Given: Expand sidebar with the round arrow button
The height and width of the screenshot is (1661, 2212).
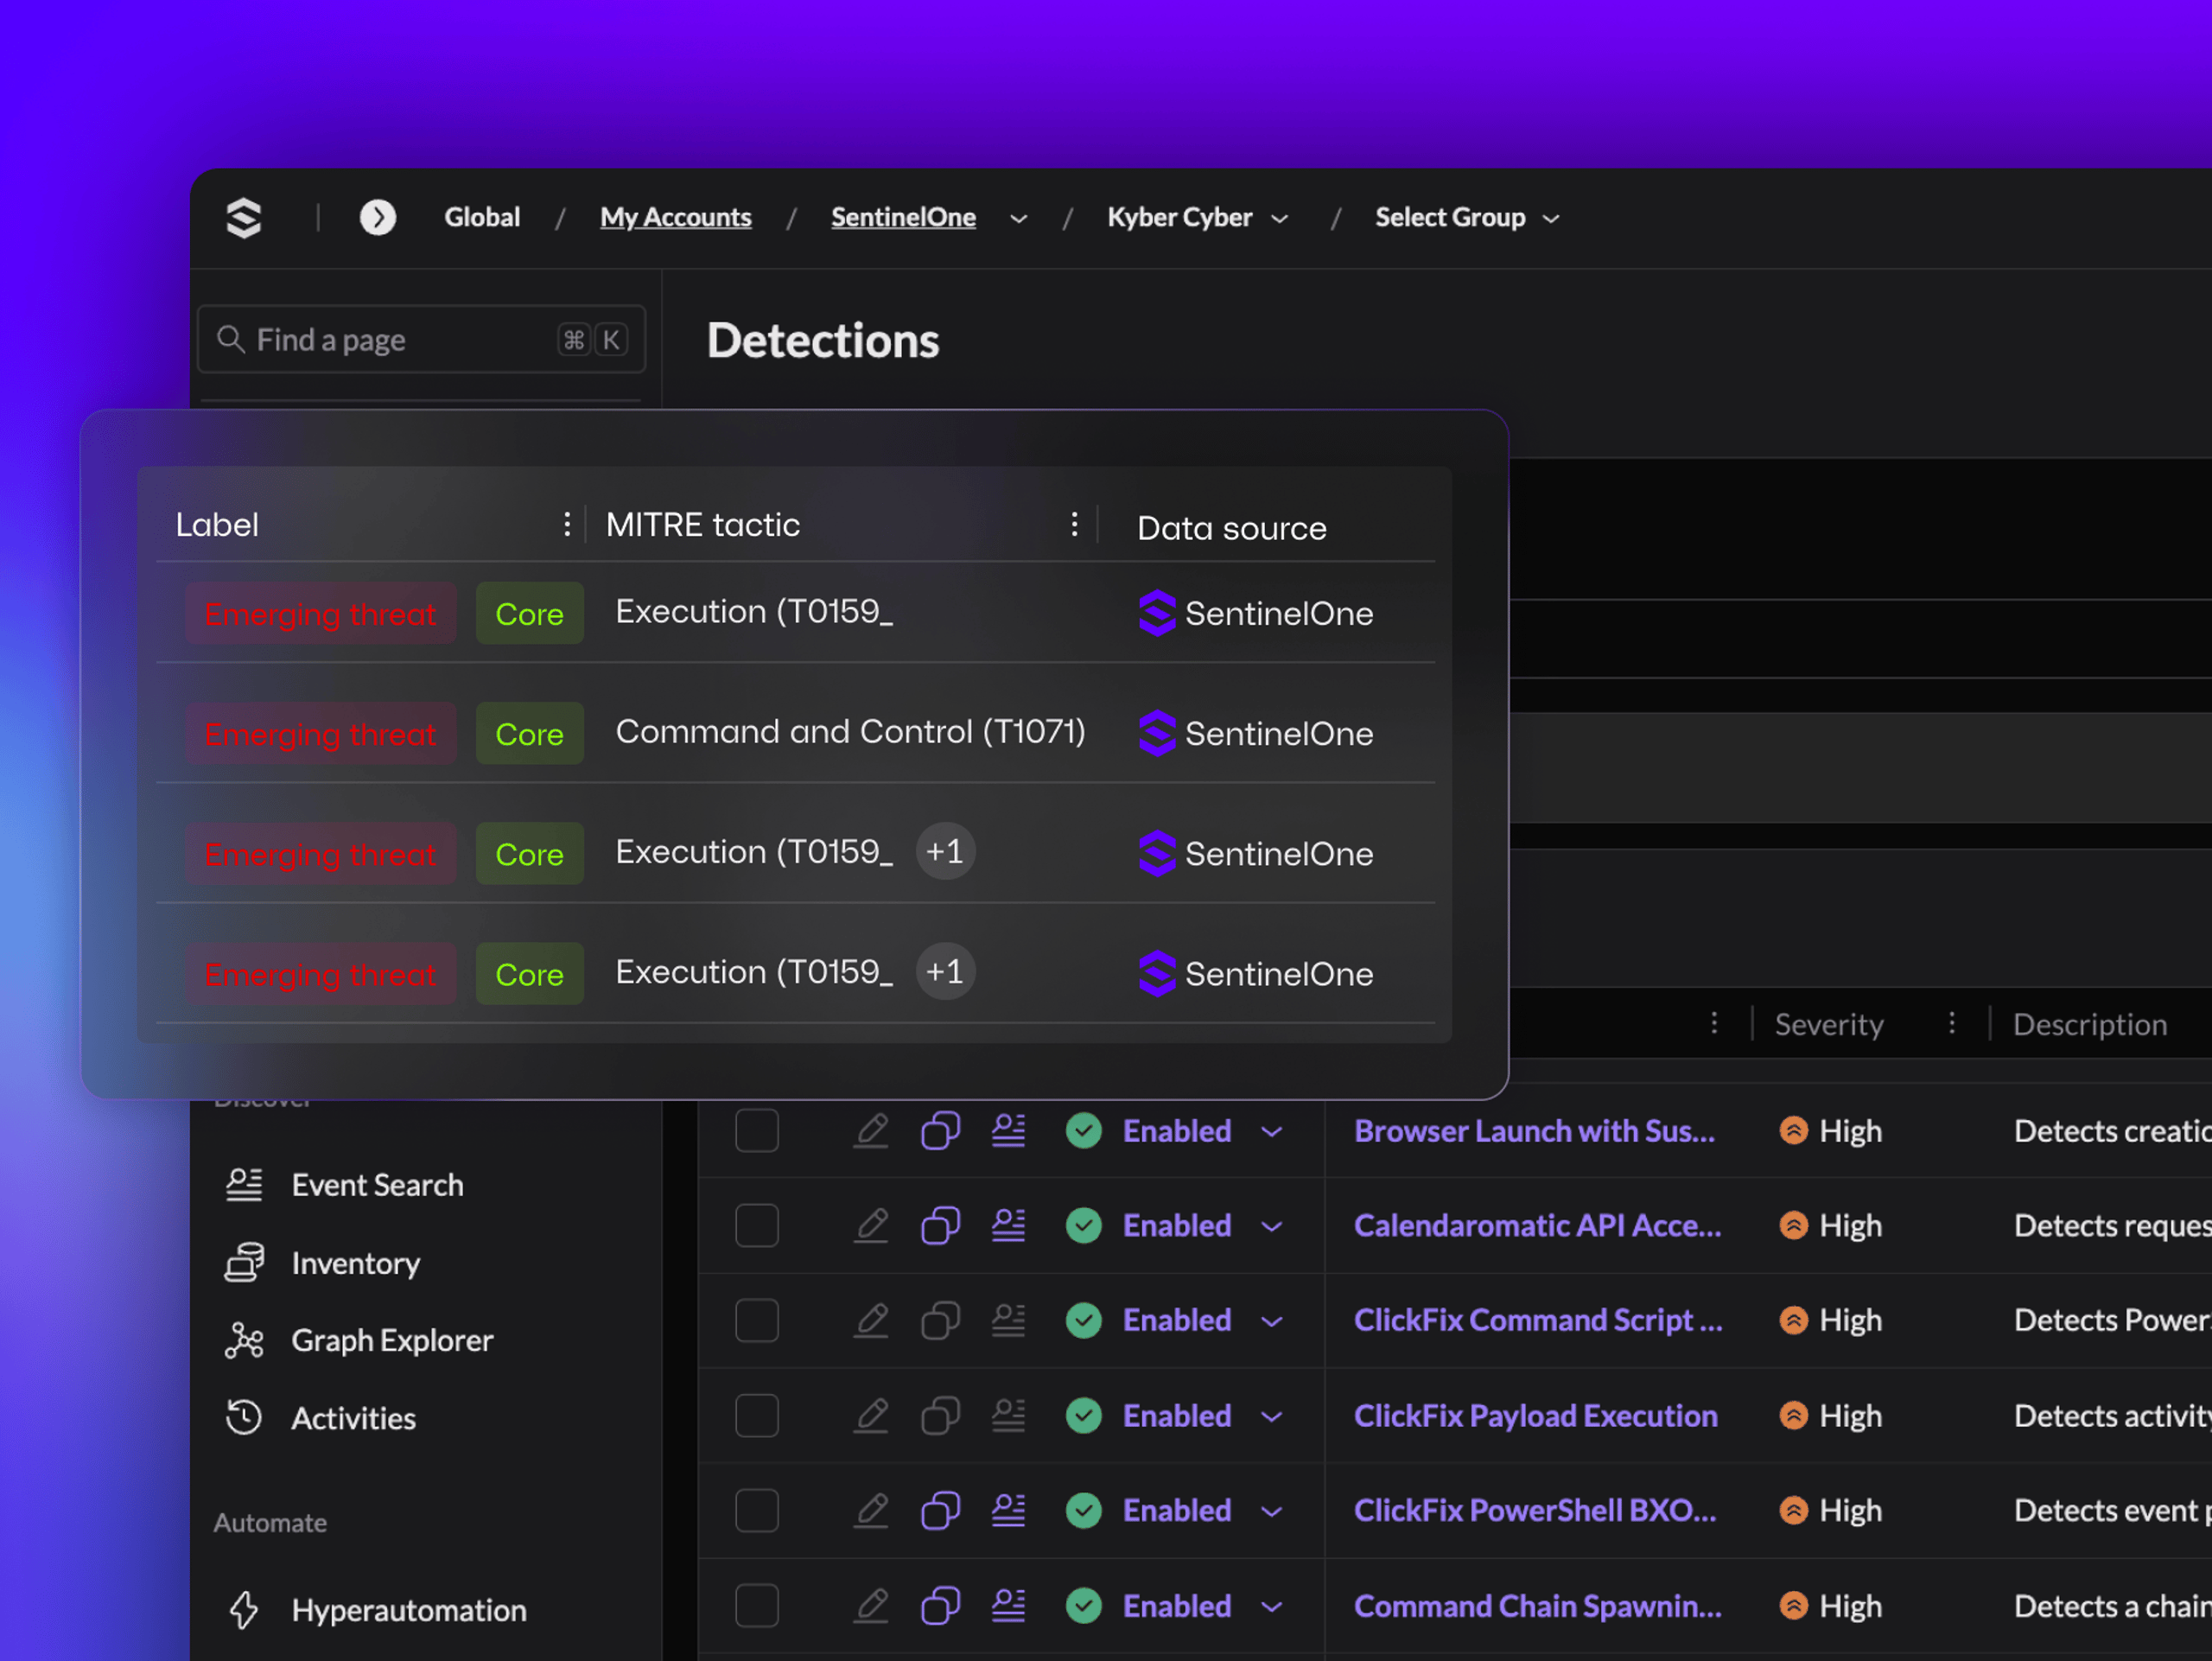Looking at the screenshot, I should coord(378,217).
